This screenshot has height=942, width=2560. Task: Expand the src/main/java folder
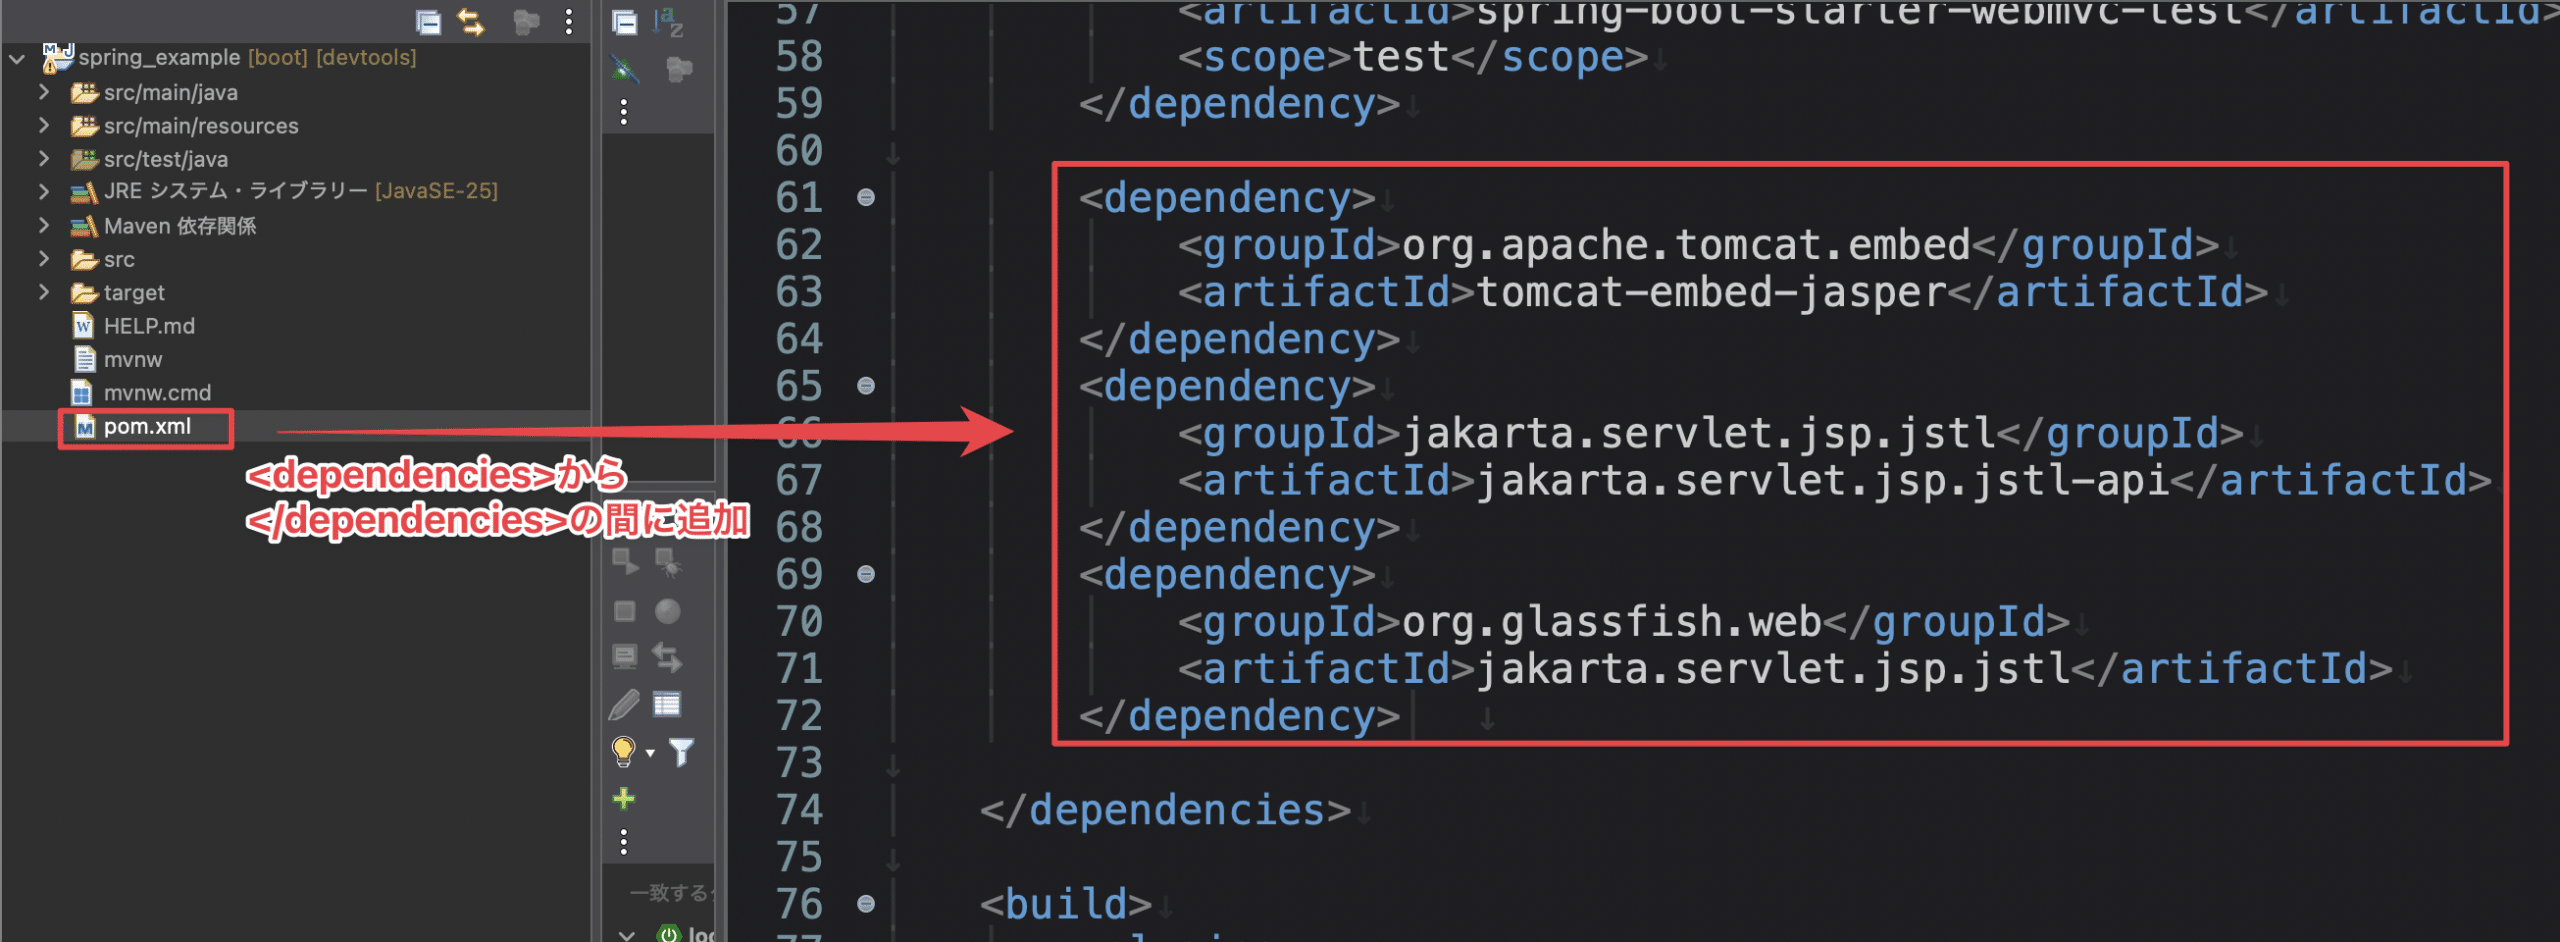click(44, 92)
